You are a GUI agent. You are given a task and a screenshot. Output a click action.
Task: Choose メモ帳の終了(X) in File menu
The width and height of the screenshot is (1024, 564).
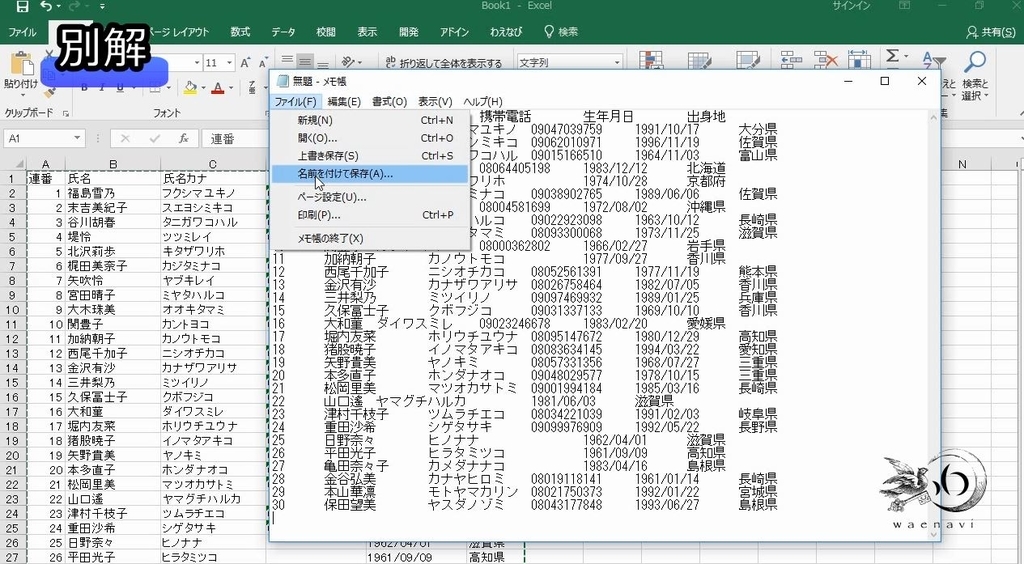pos(370,238)
